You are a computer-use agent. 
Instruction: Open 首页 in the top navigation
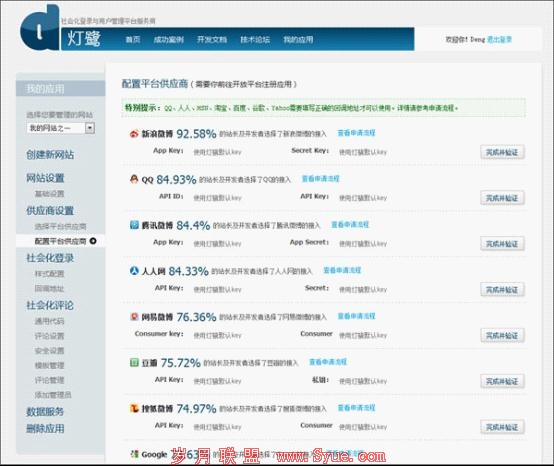133,40
